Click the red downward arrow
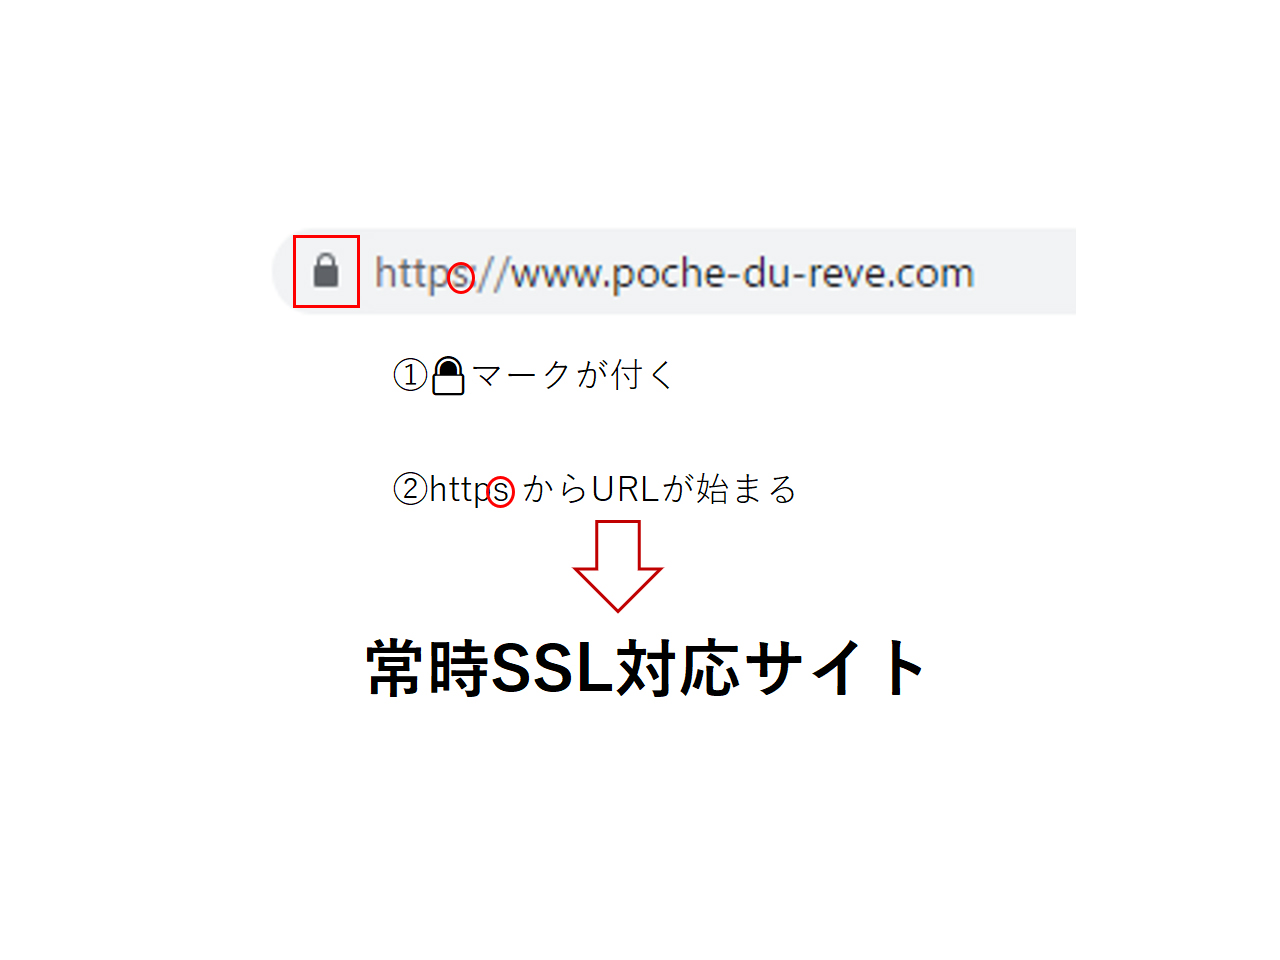This screenshot has height=960, width=1280. (618, 565)
